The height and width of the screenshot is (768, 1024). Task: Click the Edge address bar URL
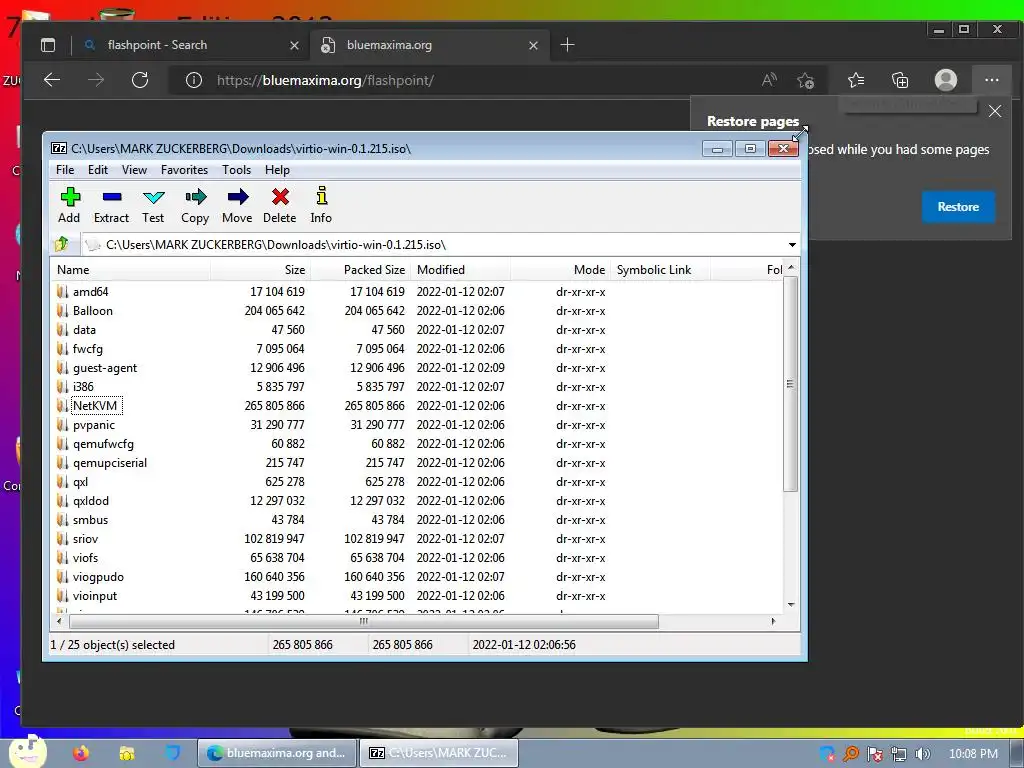coord(325,80)
